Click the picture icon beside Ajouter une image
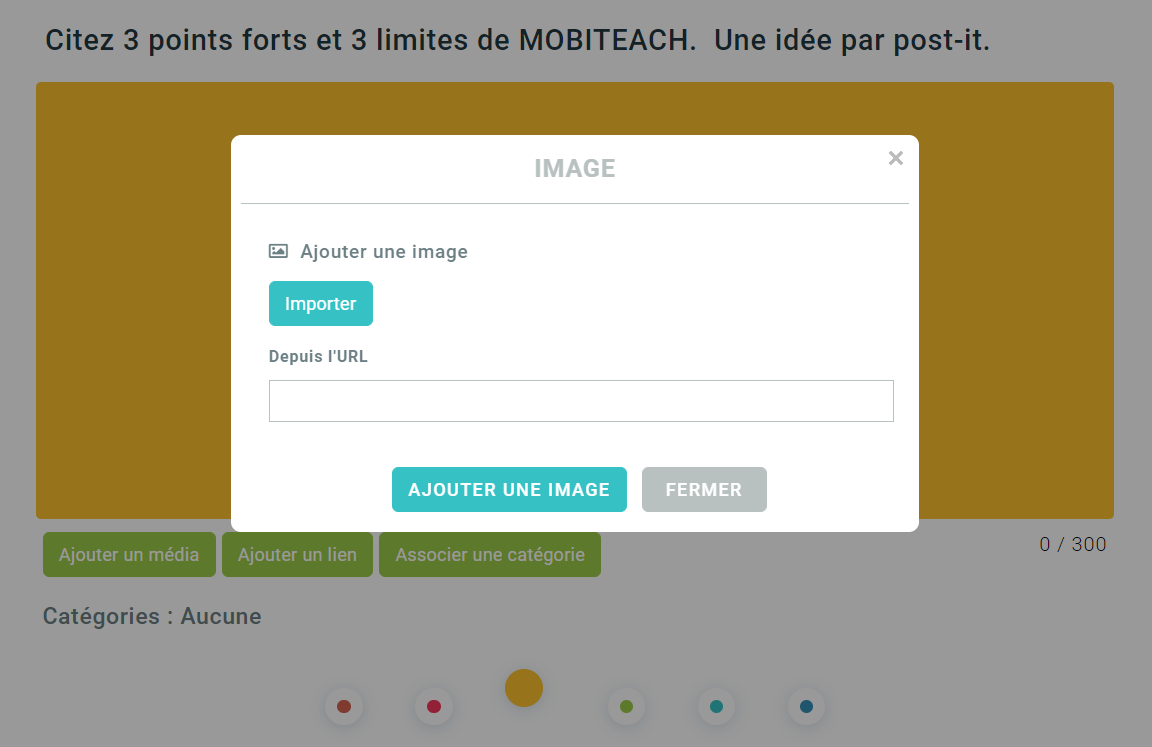 278,251
